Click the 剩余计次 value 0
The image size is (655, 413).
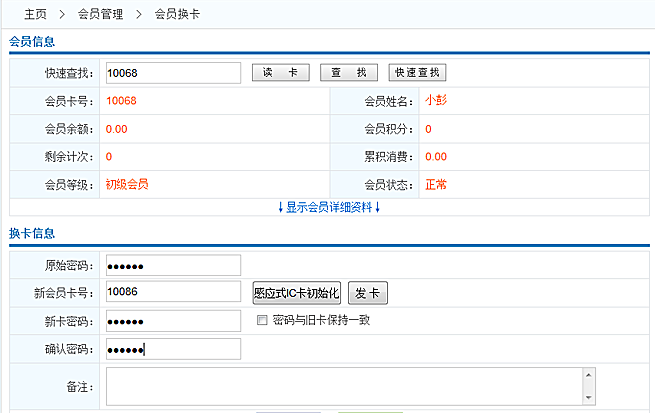coord(109,157)
